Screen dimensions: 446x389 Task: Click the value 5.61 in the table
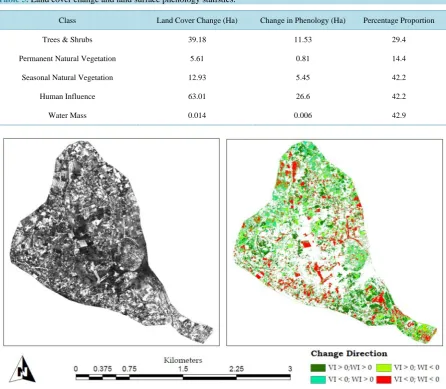[x=197, y=58]
